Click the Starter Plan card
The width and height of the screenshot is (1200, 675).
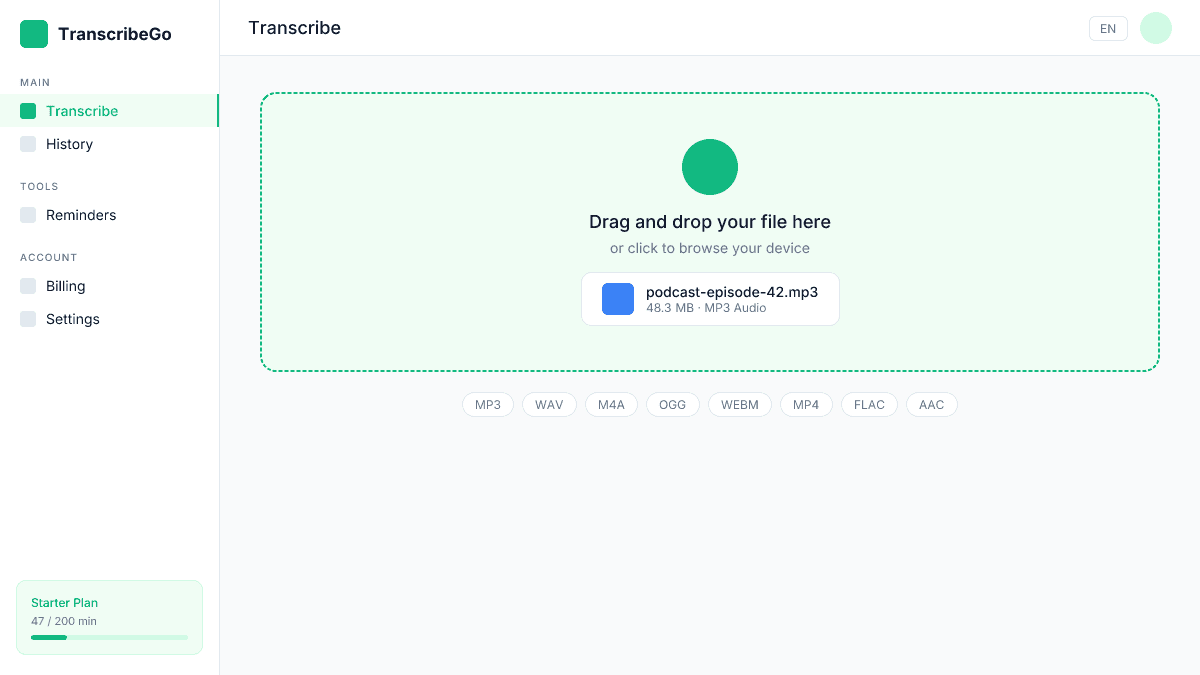pos(109,617)
